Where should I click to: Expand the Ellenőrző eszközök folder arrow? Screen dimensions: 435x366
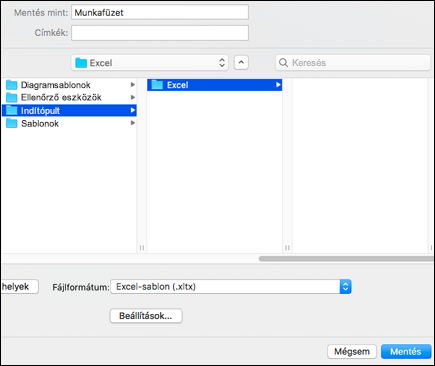click(133, 97)
